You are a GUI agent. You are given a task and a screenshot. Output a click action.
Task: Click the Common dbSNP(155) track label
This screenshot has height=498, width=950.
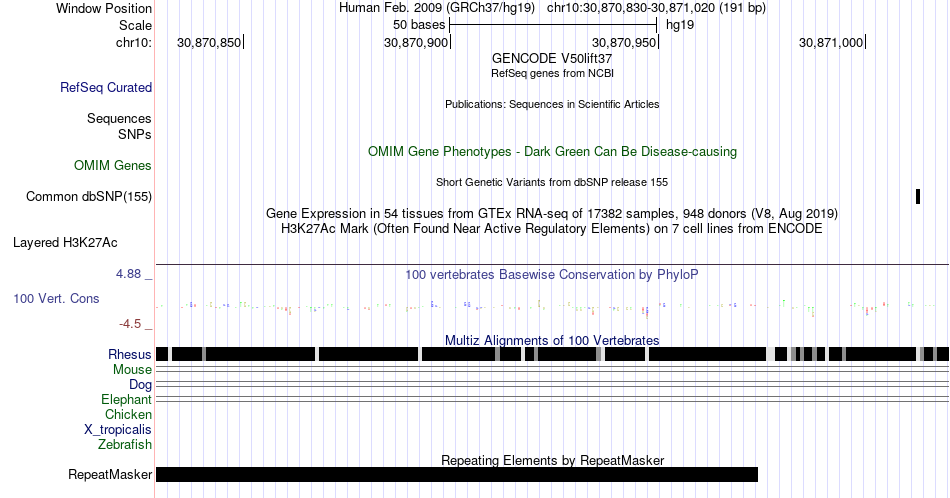click(x=89, y=196)
